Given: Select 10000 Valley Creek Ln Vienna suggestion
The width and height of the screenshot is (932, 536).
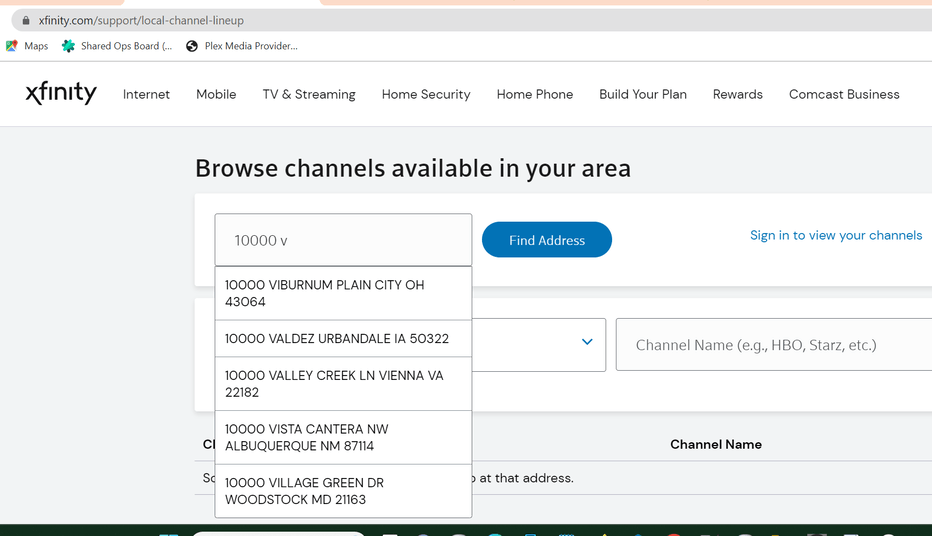Looking at the screenshot, I should click(x=344, y=384).
